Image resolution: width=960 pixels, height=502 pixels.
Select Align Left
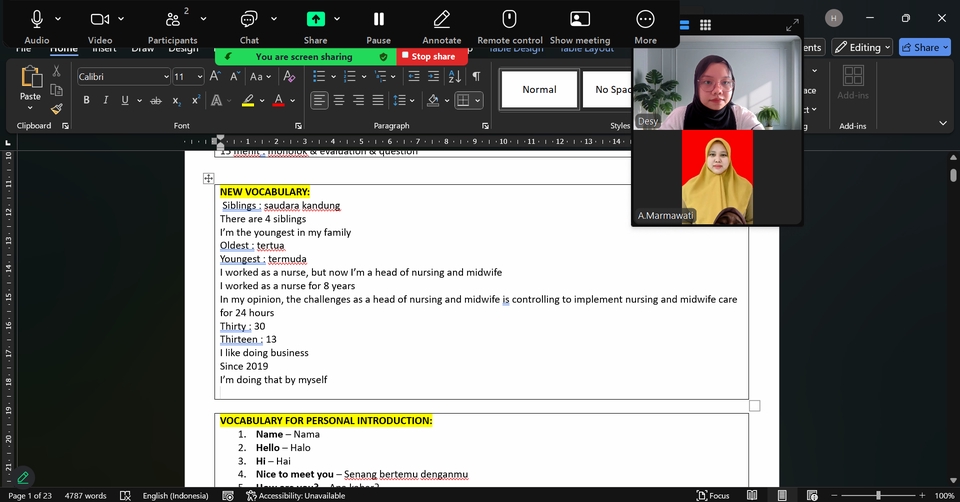pos(319,100)
